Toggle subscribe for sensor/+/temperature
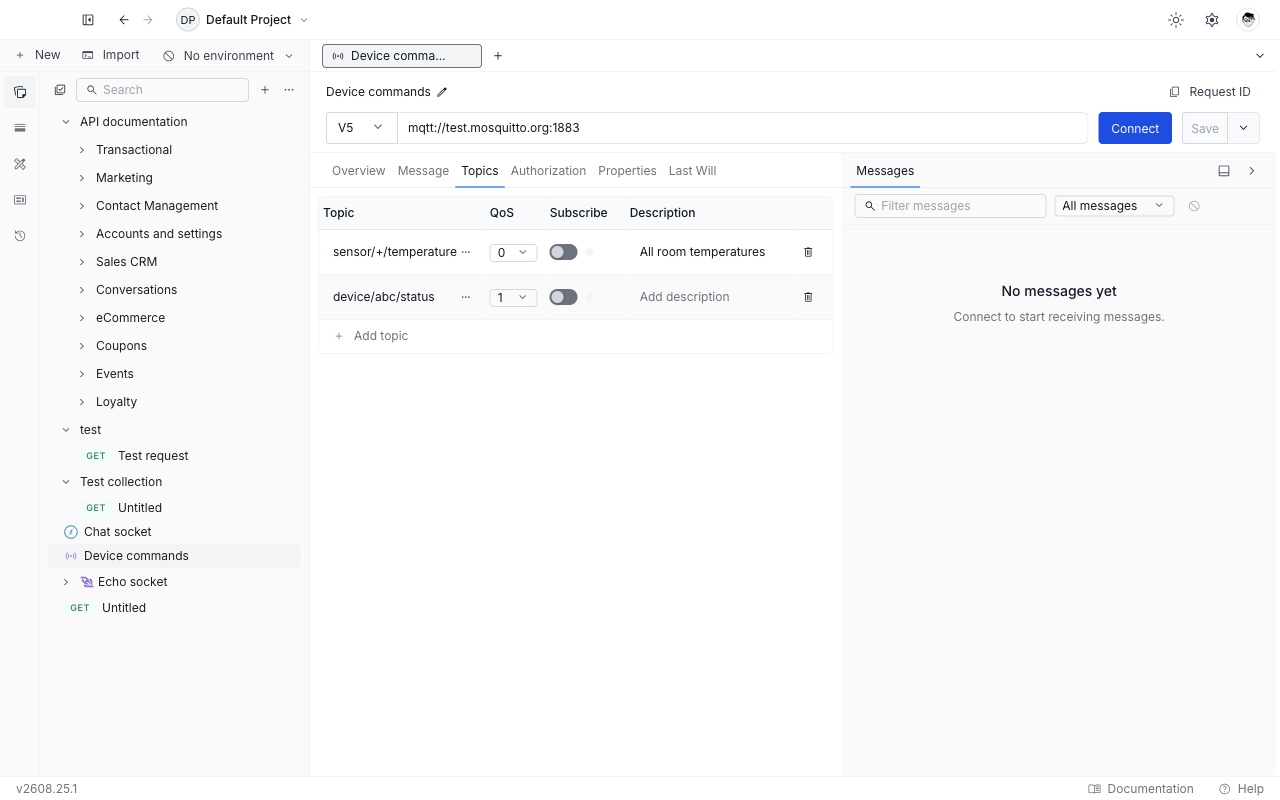 (x=564, y=252)
